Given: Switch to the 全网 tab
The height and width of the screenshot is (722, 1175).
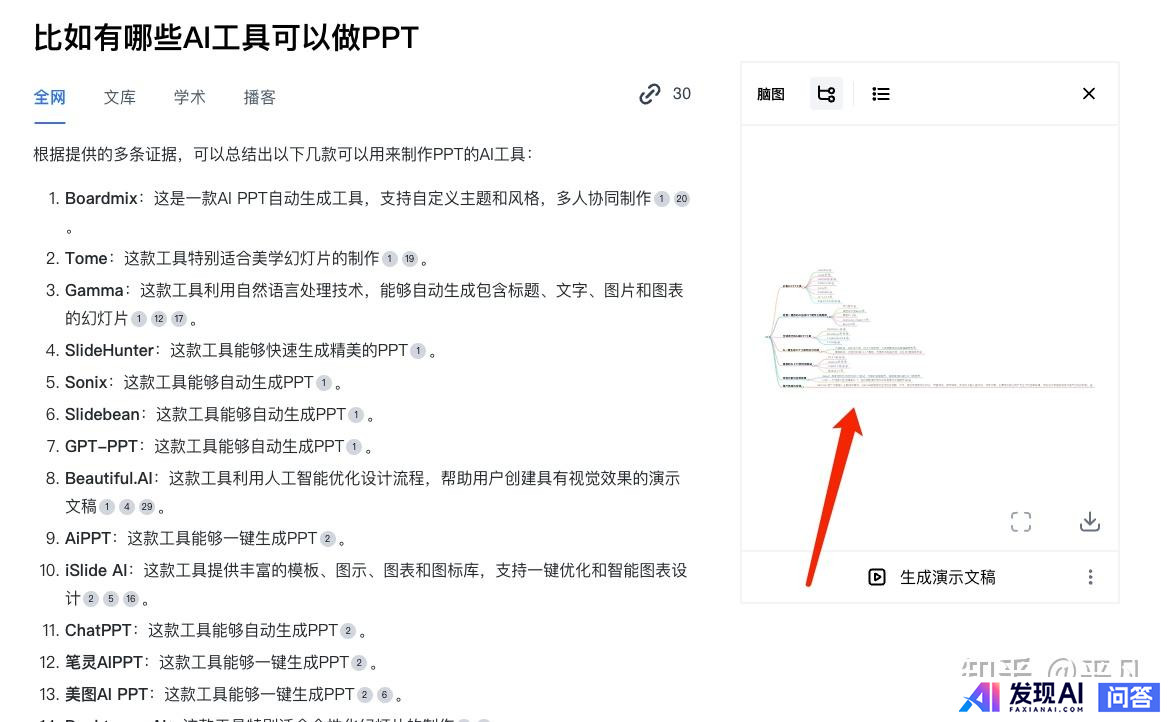Looking at the screenshot, I should point(49,97).
